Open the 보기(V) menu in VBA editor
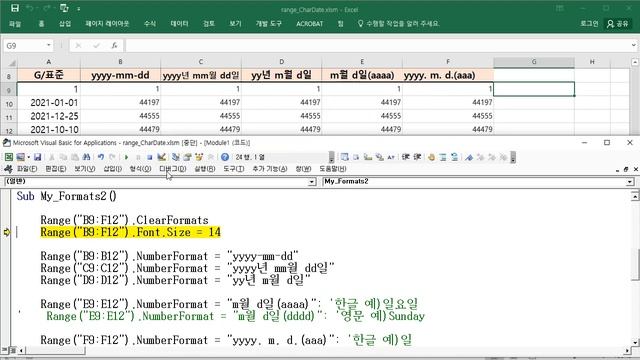 pos(84,169)
